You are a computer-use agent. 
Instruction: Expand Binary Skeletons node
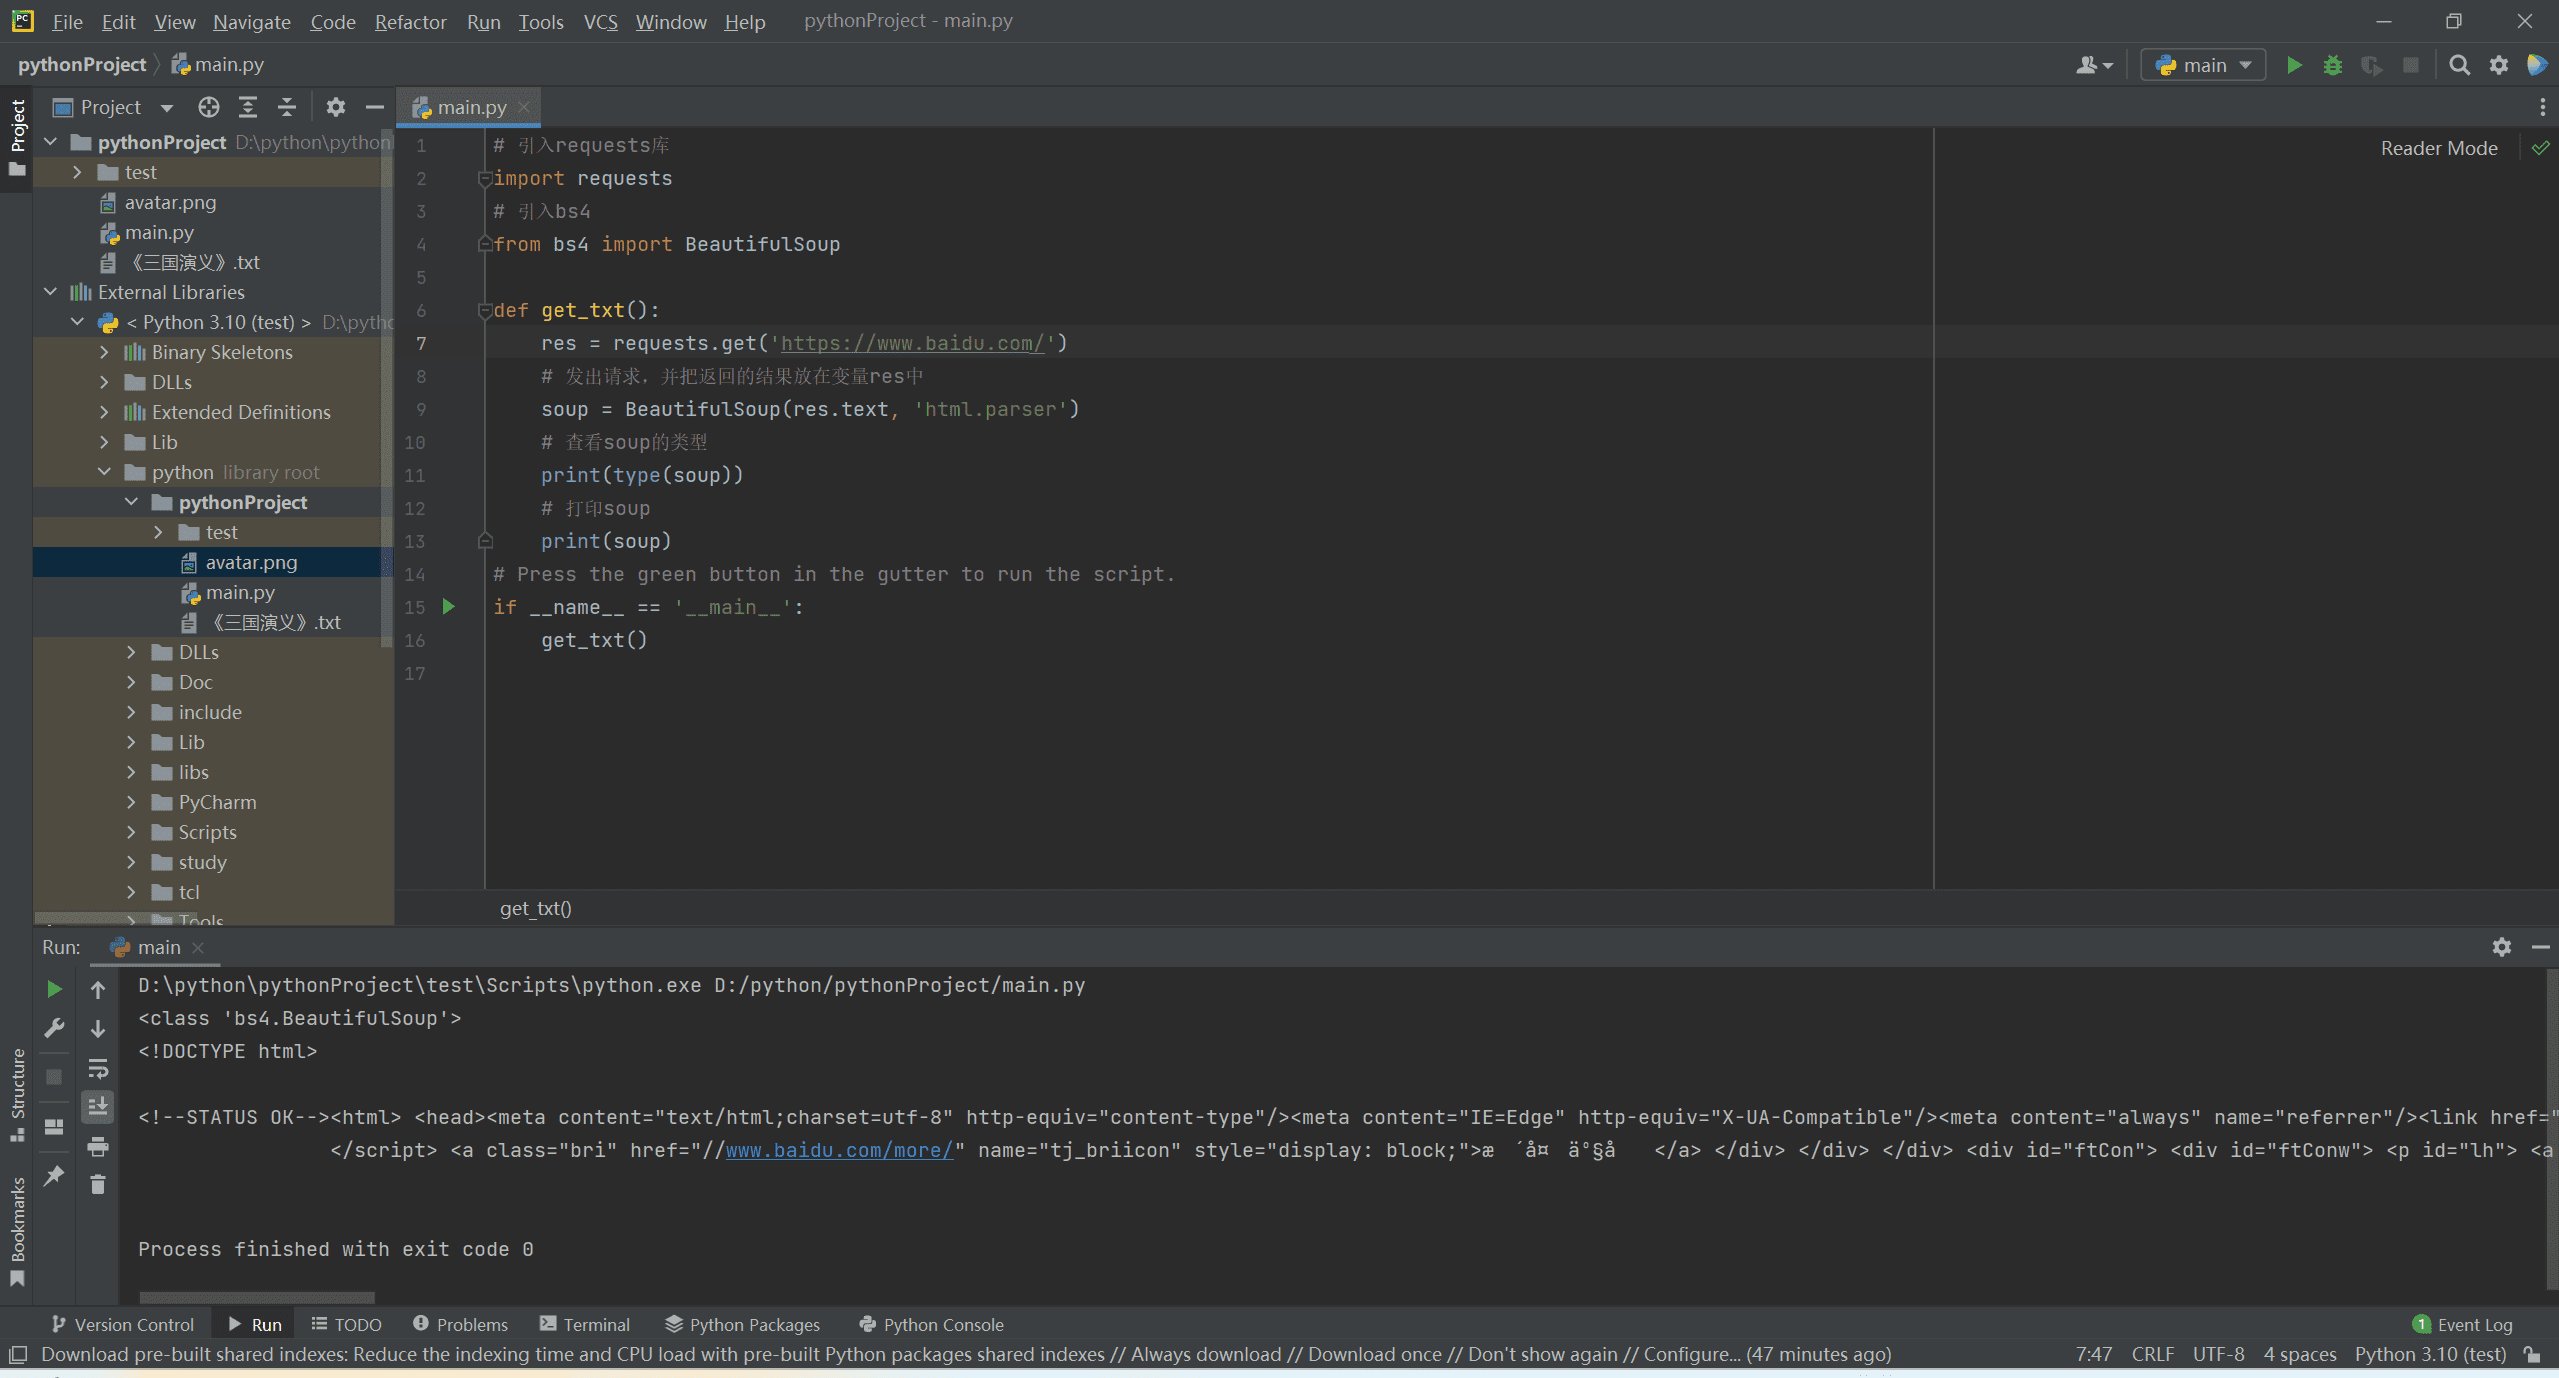click(105, 352)
